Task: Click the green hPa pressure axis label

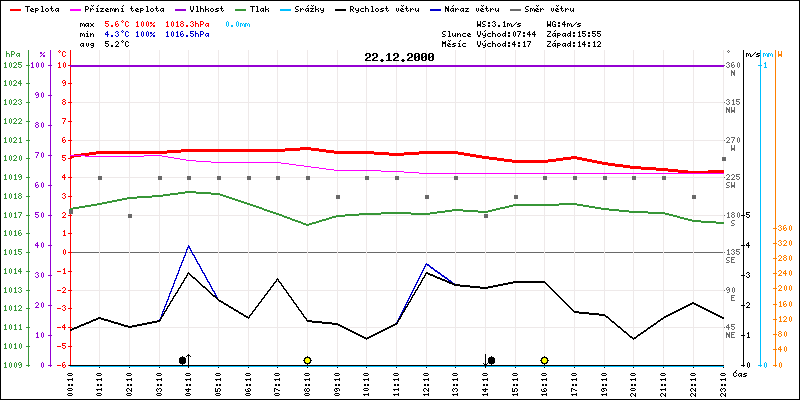Action: 11,53
